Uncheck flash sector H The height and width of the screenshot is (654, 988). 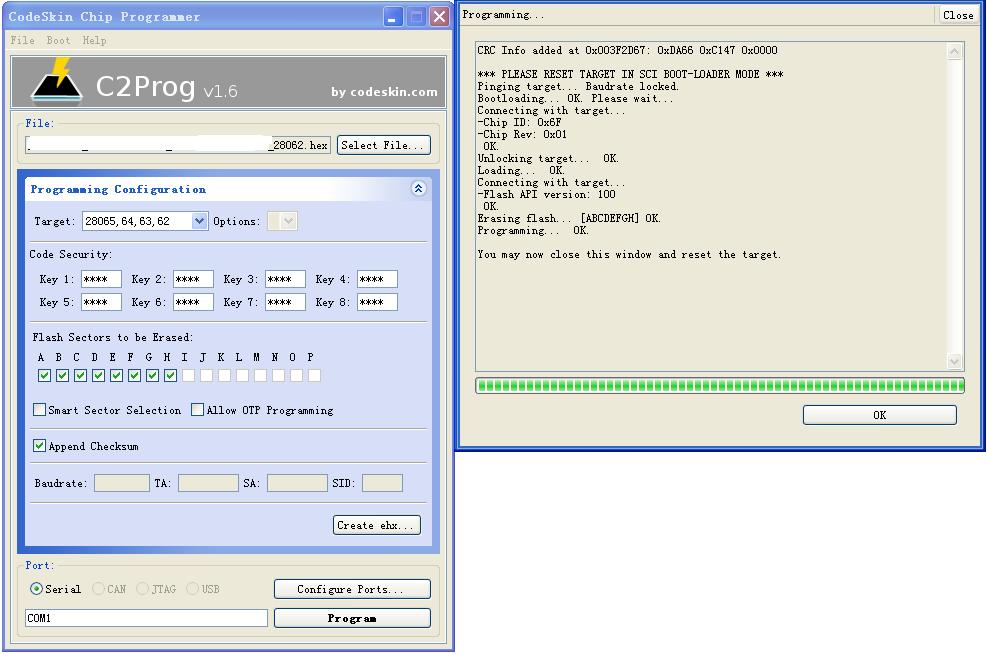(170, 376)
